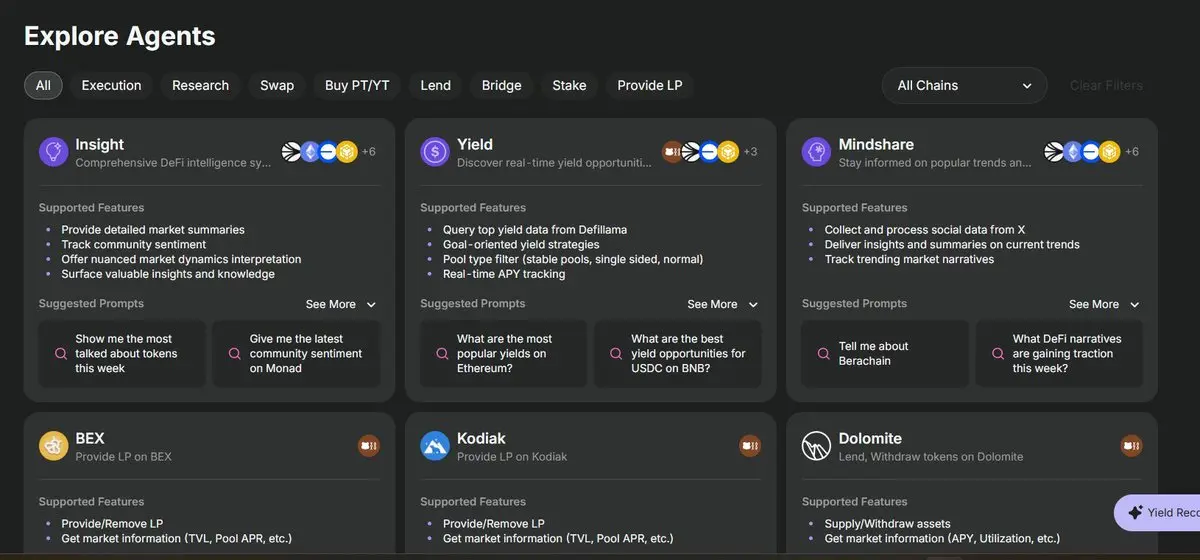Choose prompt "Give me the latest community sentiment on Monad"
Screen dimensions: 1200x560
point(296,354)
